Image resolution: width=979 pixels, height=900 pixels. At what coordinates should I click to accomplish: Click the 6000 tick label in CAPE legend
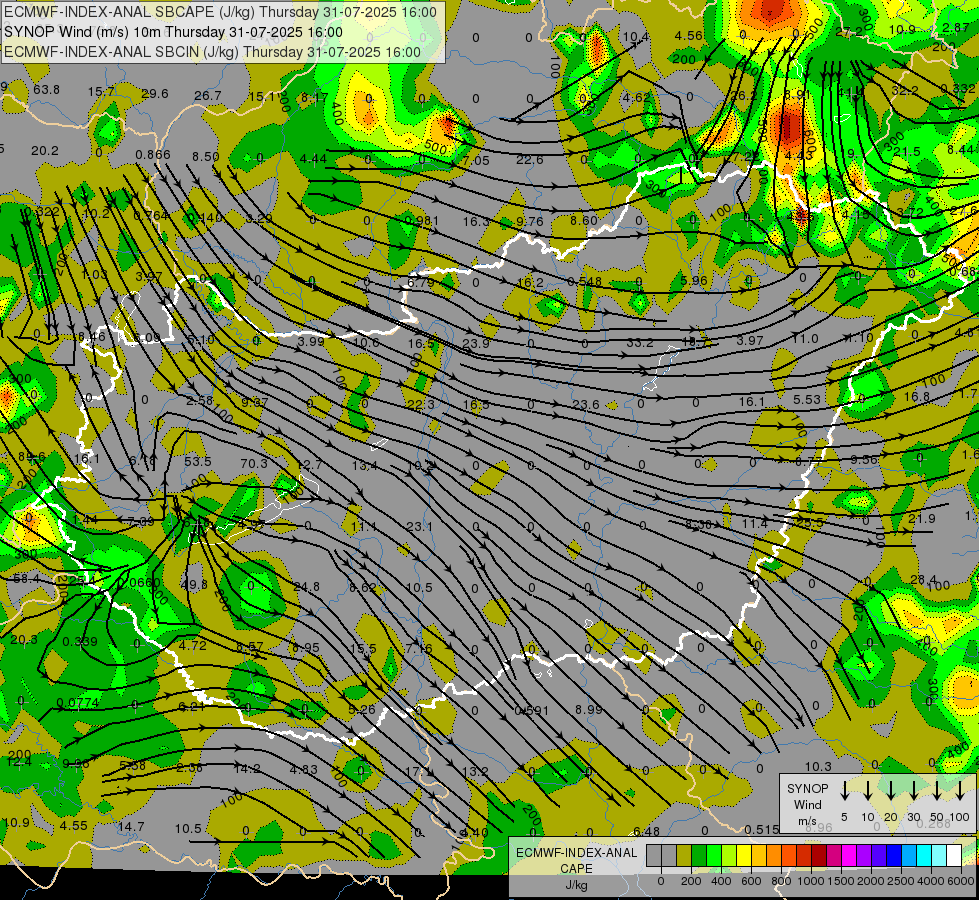coord(960,881)
